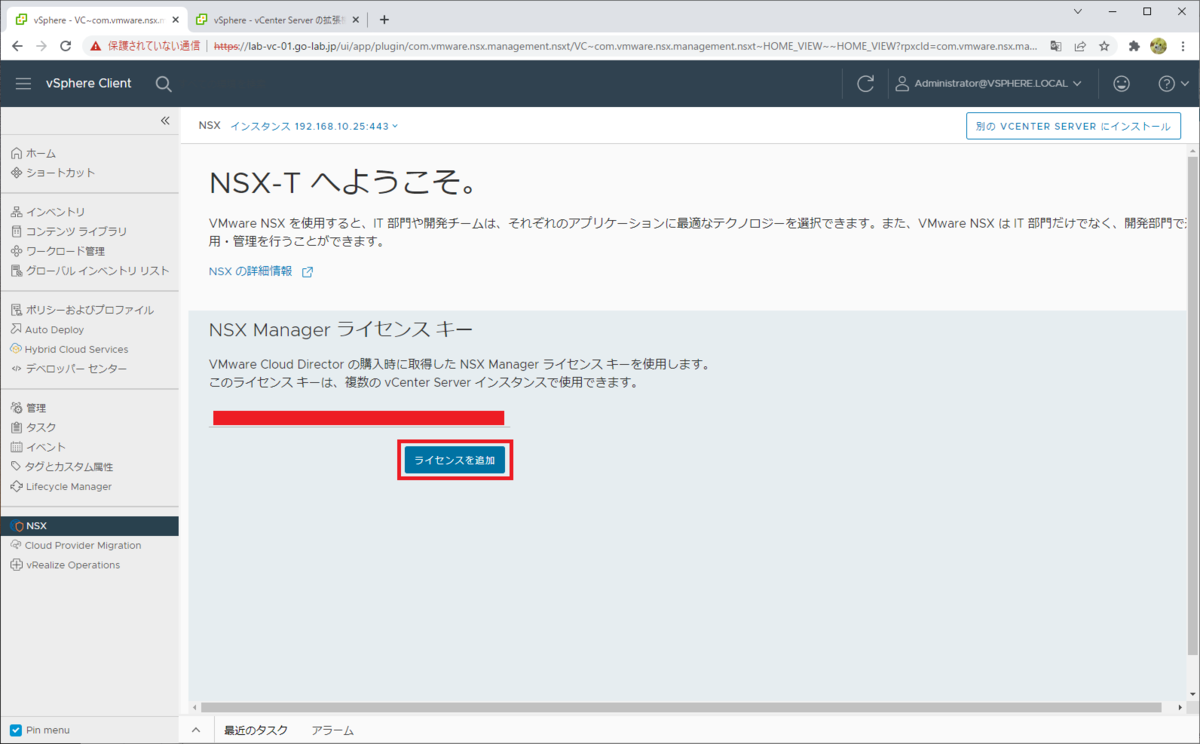The width and height of the screenshot is (1200, 744).
Task: Open a new browser tab
Action: click(384, 19)
